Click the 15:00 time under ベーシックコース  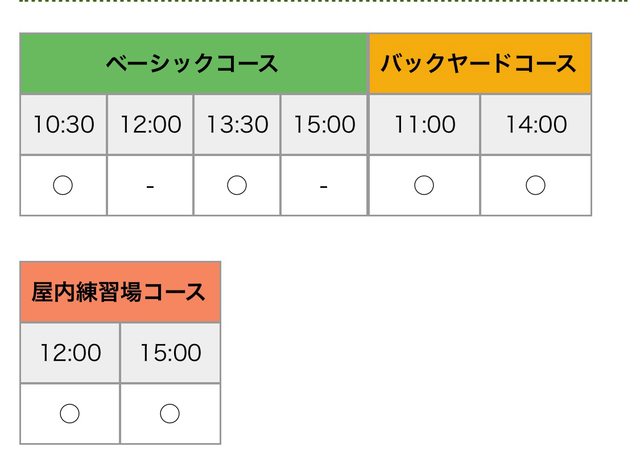click(324, 125)
